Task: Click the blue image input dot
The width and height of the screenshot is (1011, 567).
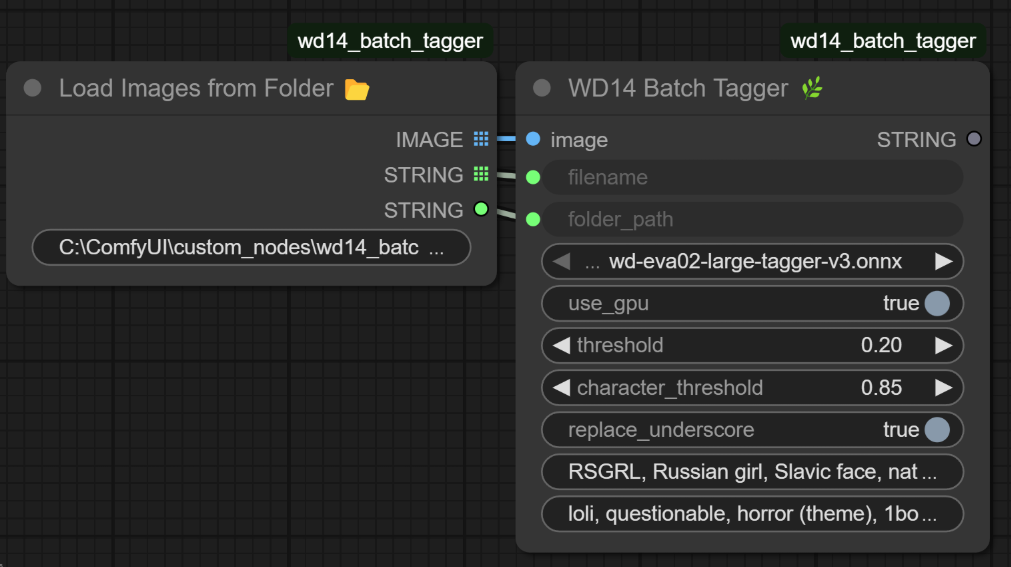Action: [533, 139]
